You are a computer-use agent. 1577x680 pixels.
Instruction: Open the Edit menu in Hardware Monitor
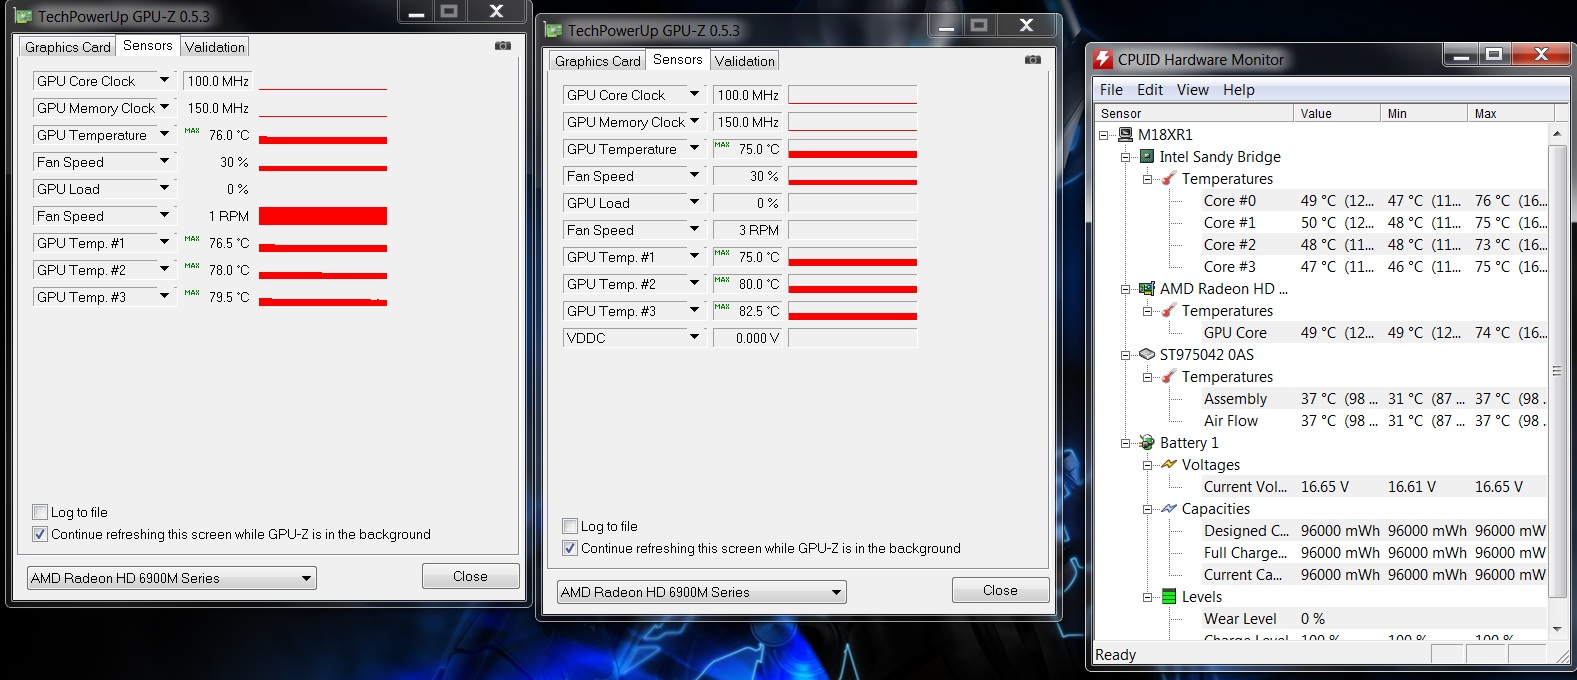click(x=1150, y=90)
